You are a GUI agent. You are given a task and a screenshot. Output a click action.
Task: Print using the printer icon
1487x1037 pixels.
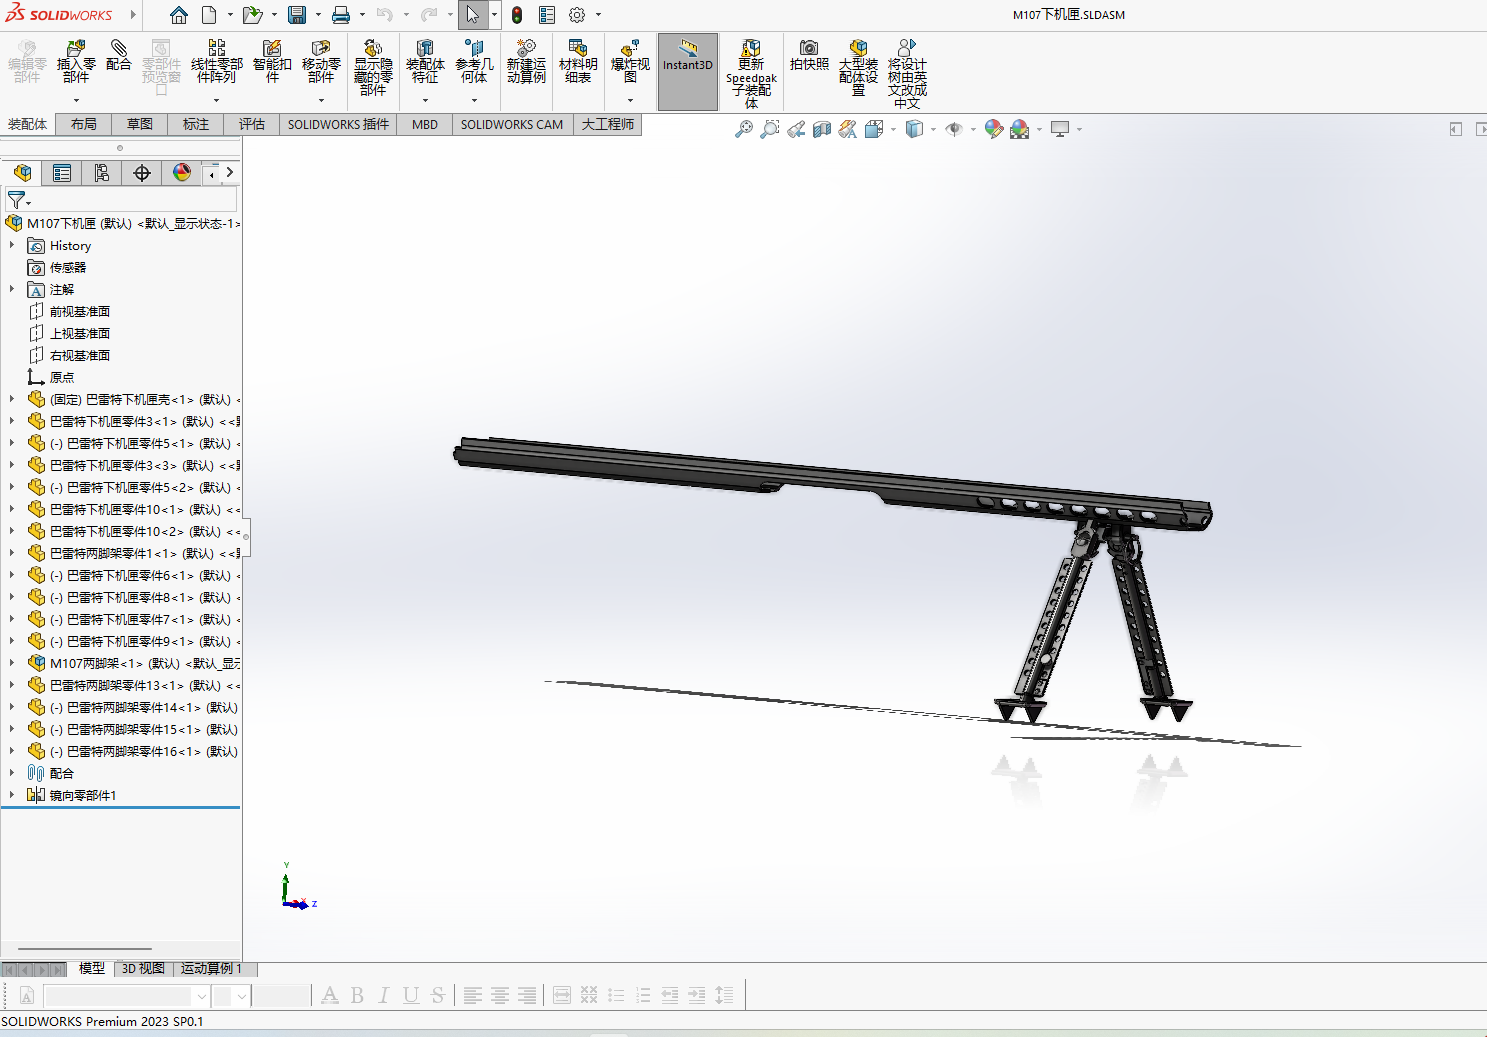coord(341,15)
